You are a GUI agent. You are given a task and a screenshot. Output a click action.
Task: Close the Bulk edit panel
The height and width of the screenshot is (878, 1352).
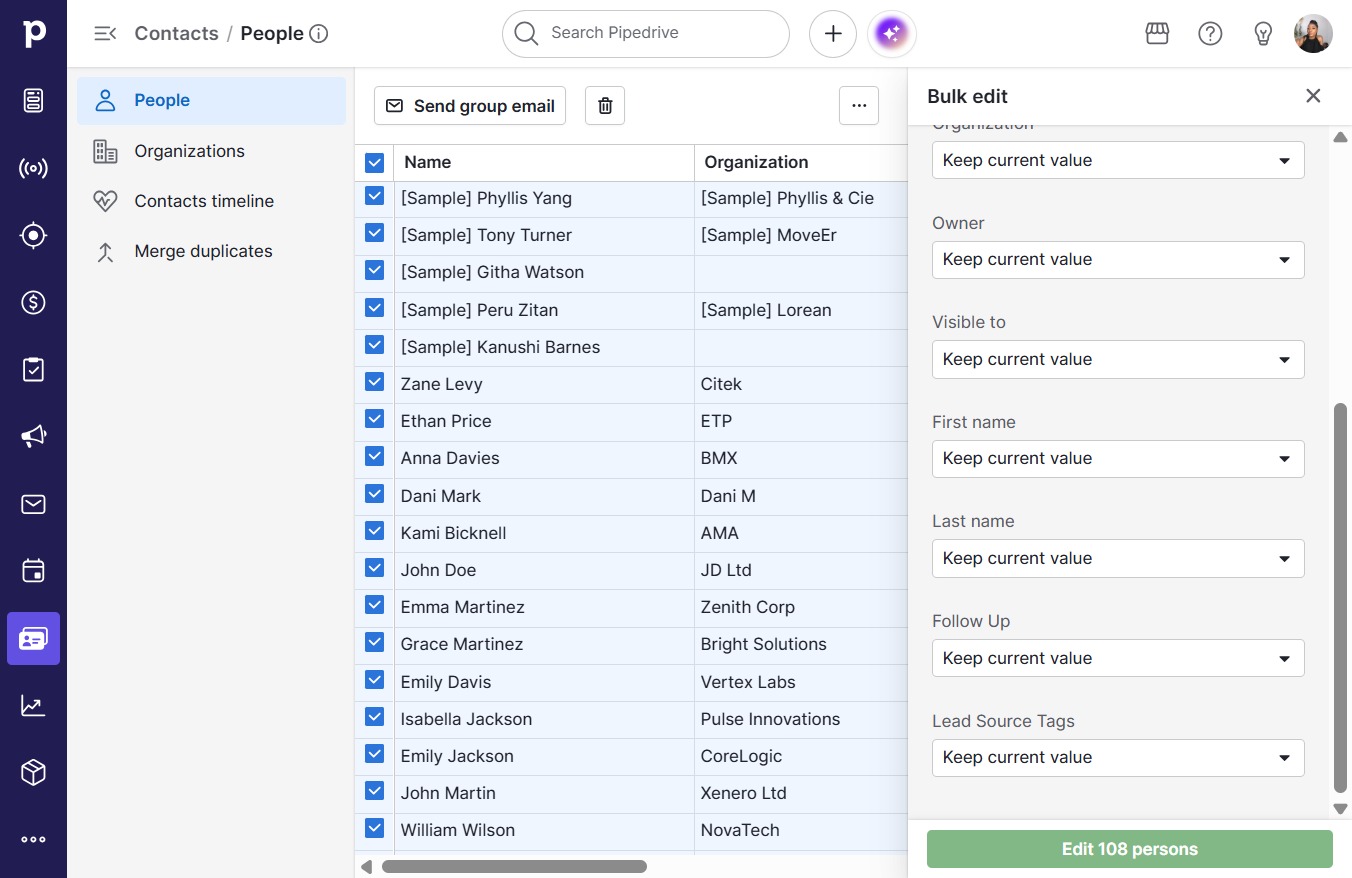pos(1313,96)
